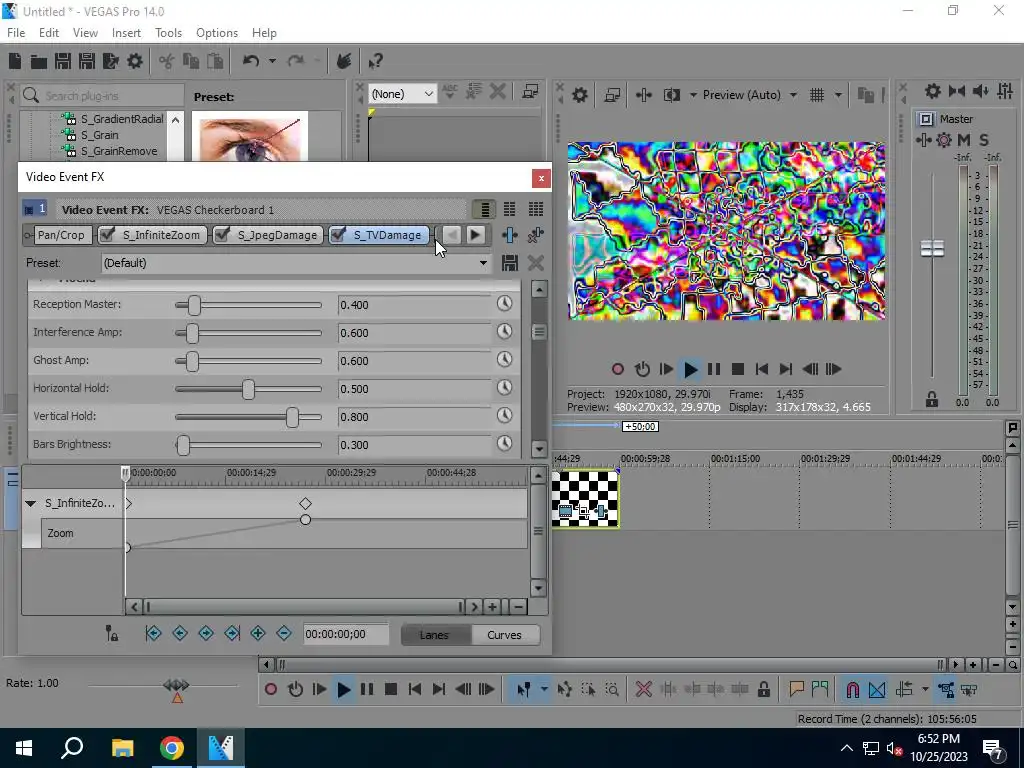Viewport: 1024px width, 768px height.
Task: Open Google Chrome from the taskbar
Action: click(172, 748)
